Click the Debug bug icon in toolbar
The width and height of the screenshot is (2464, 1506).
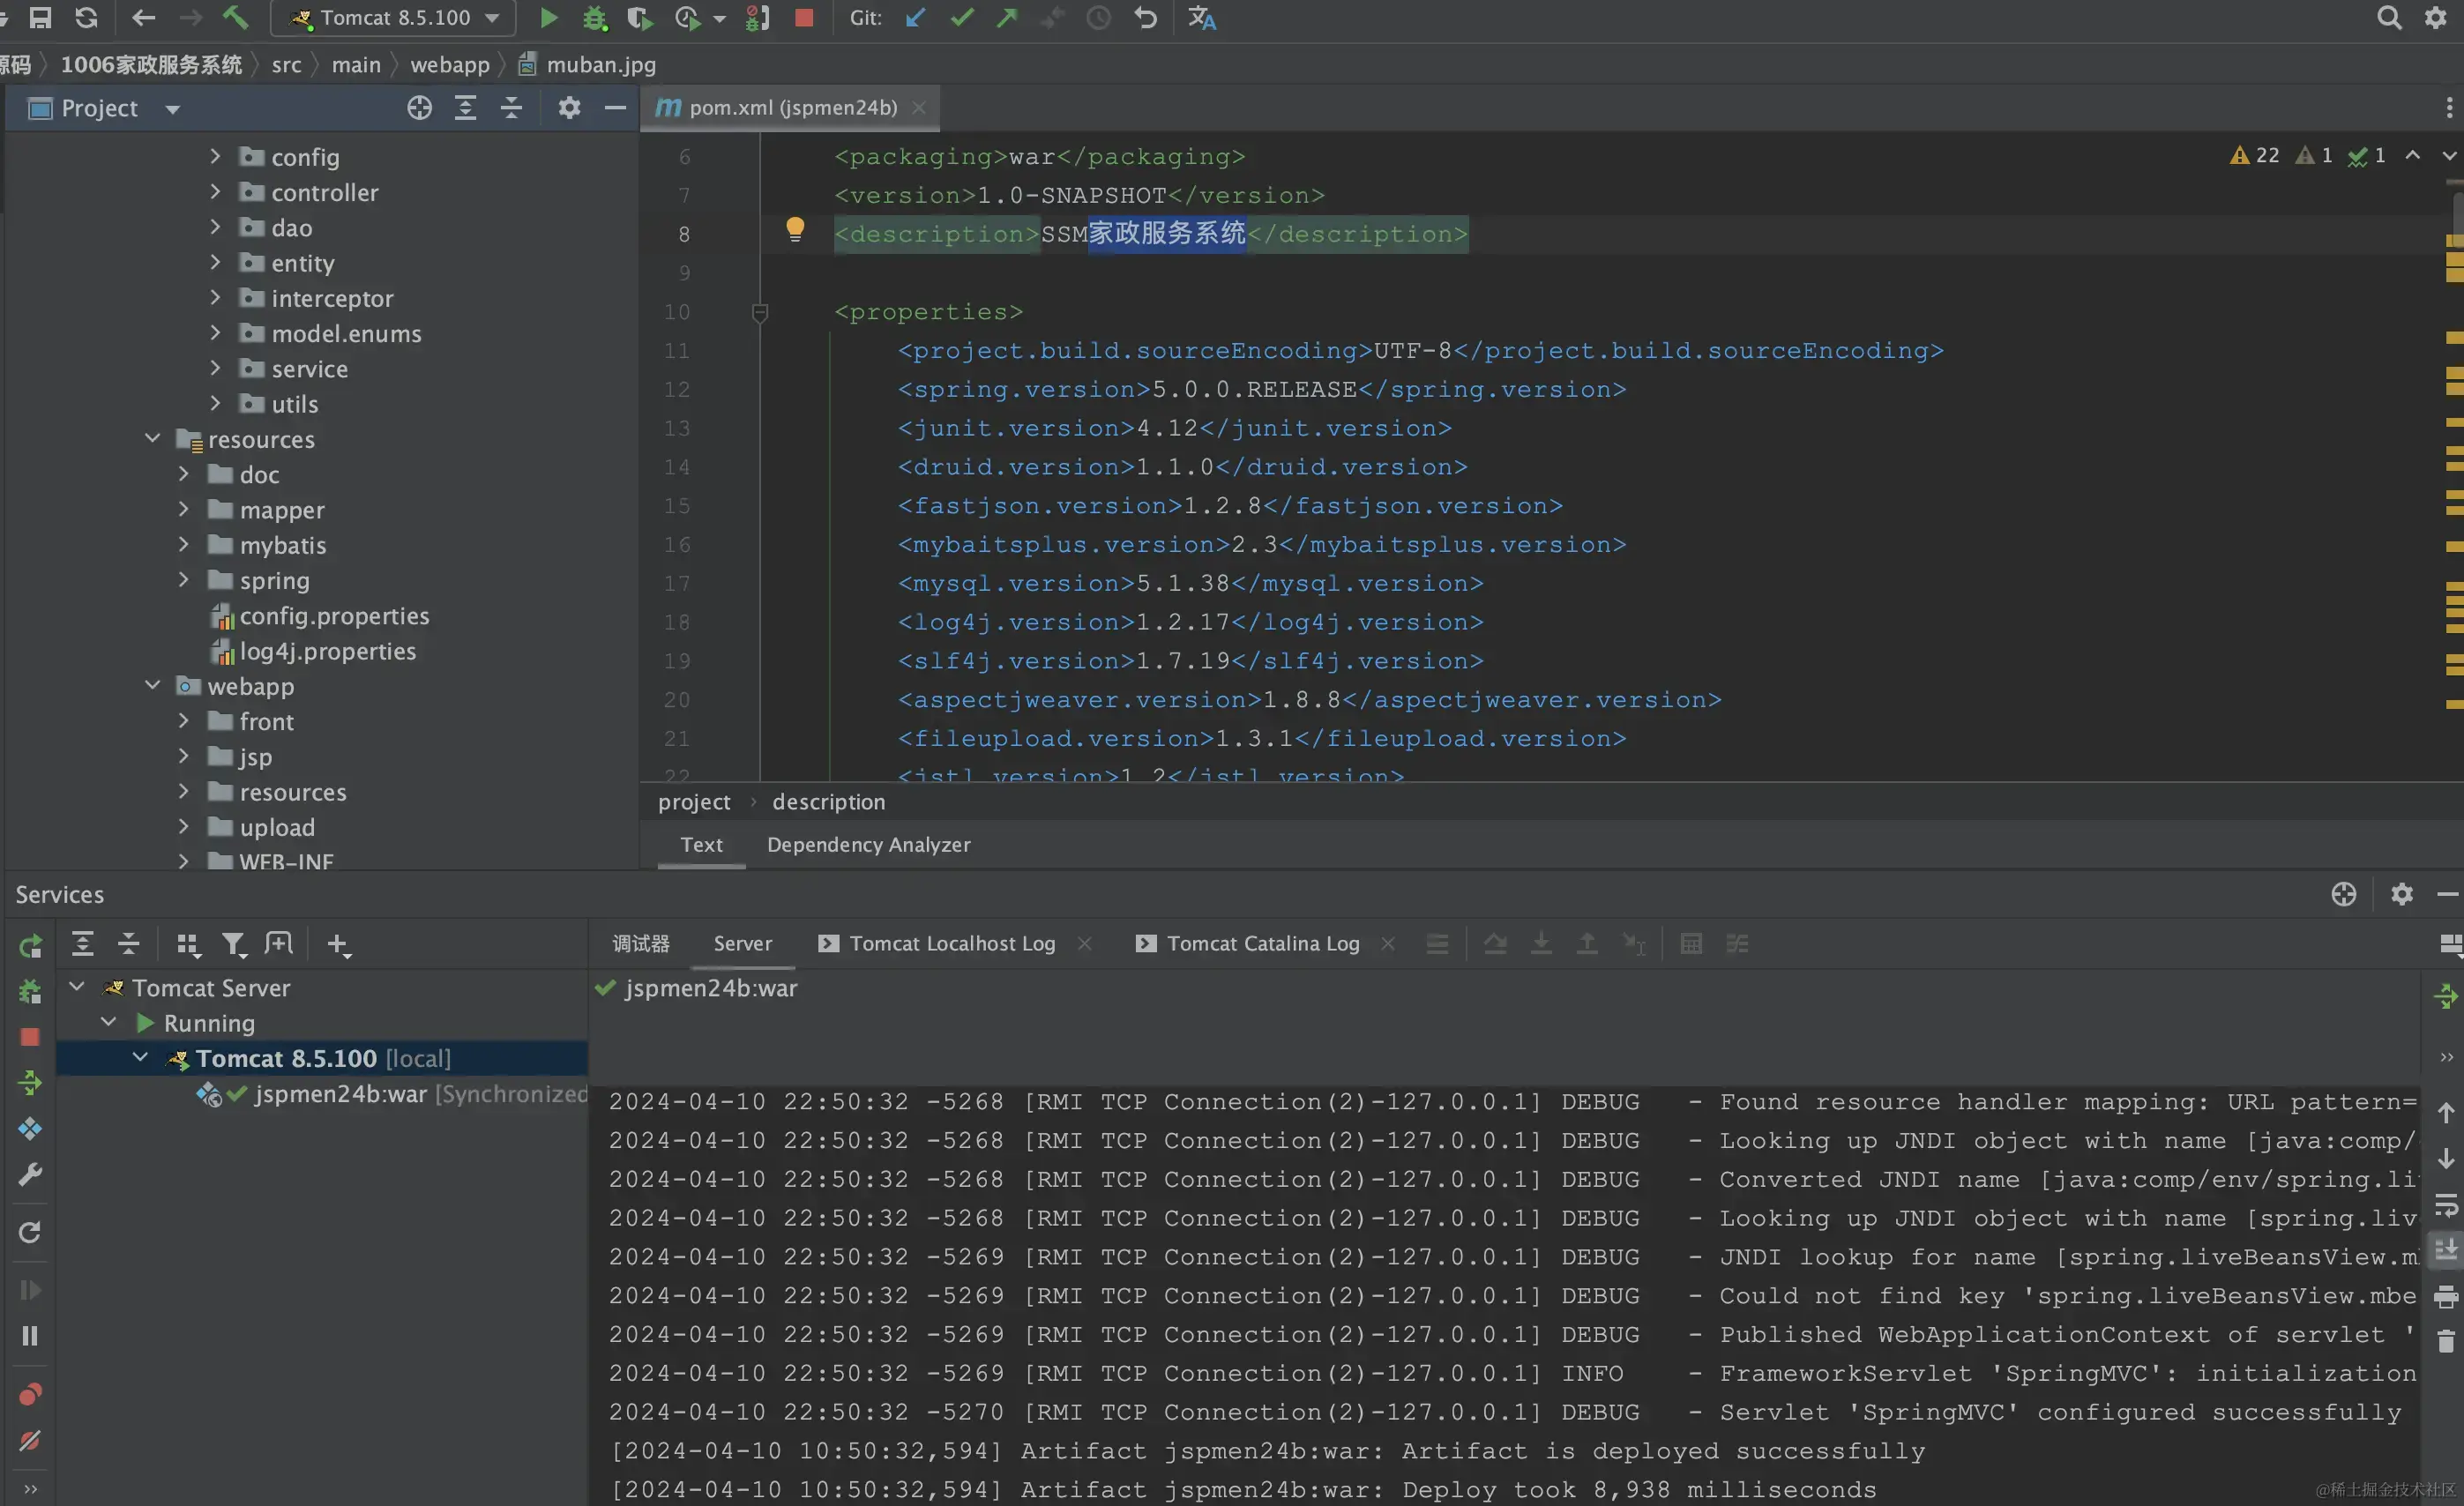pyautogui.click(x=595, y=18)
